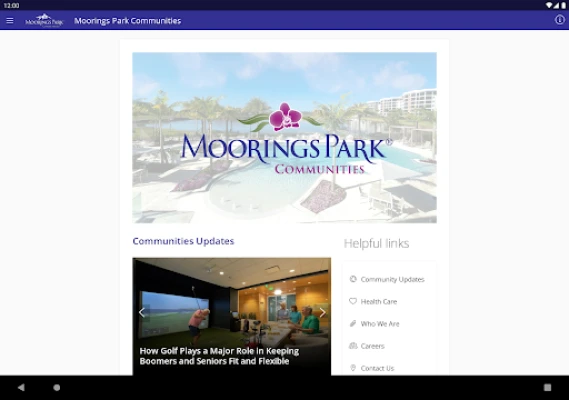This screenshot has height=400, width=569.
Task: Advance to next slide in updates carousel
Action: pos(322,312)
